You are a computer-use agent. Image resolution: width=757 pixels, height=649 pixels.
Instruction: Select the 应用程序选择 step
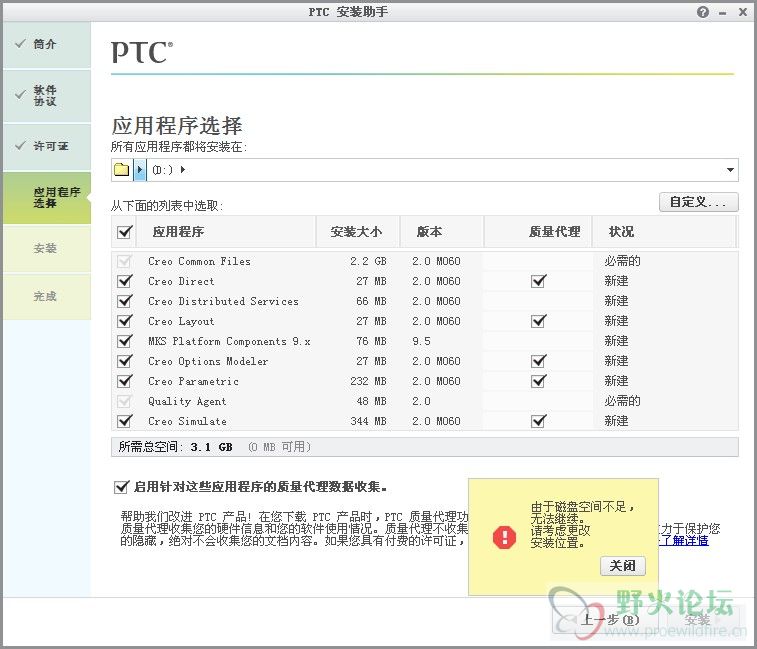click(47, 198)
